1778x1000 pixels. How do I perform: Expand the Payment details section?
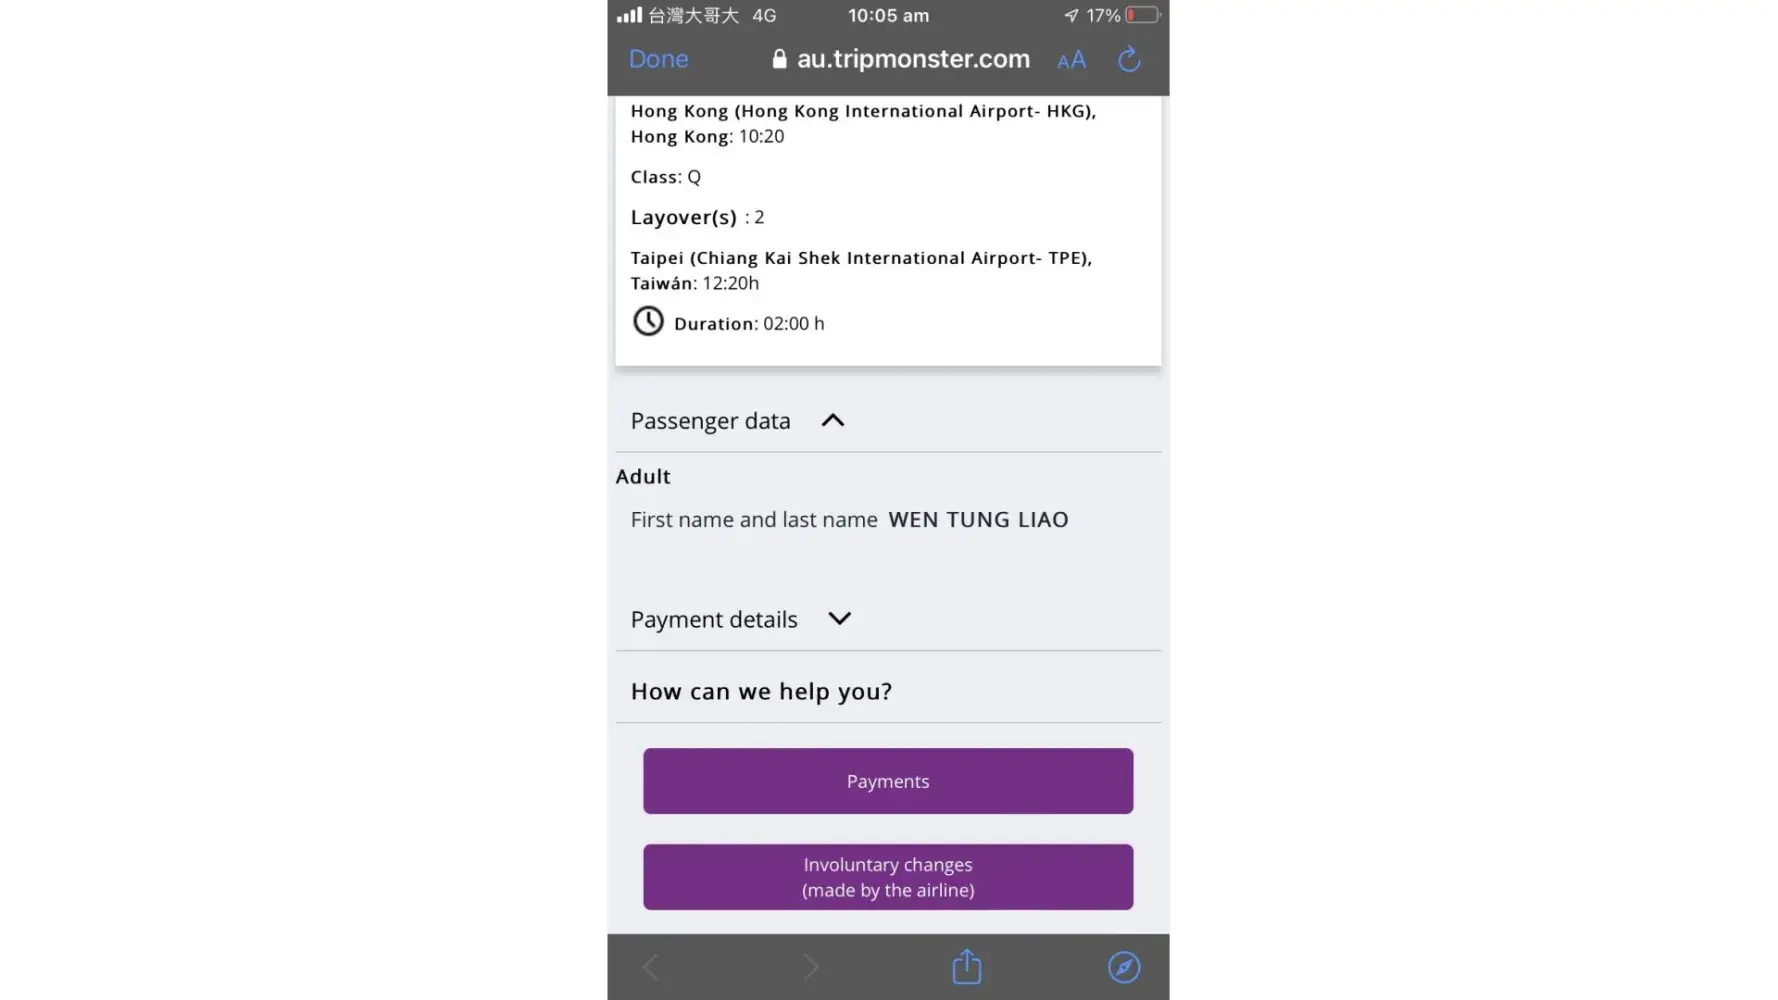point(840,619)
